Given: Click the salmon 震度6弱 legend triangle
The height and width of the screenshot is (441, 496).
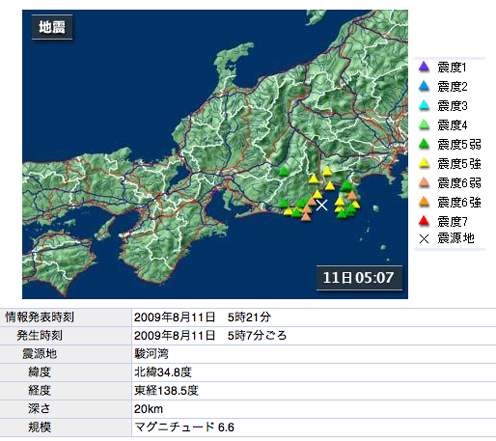Looking at the screenshot, I should (424, 182).
